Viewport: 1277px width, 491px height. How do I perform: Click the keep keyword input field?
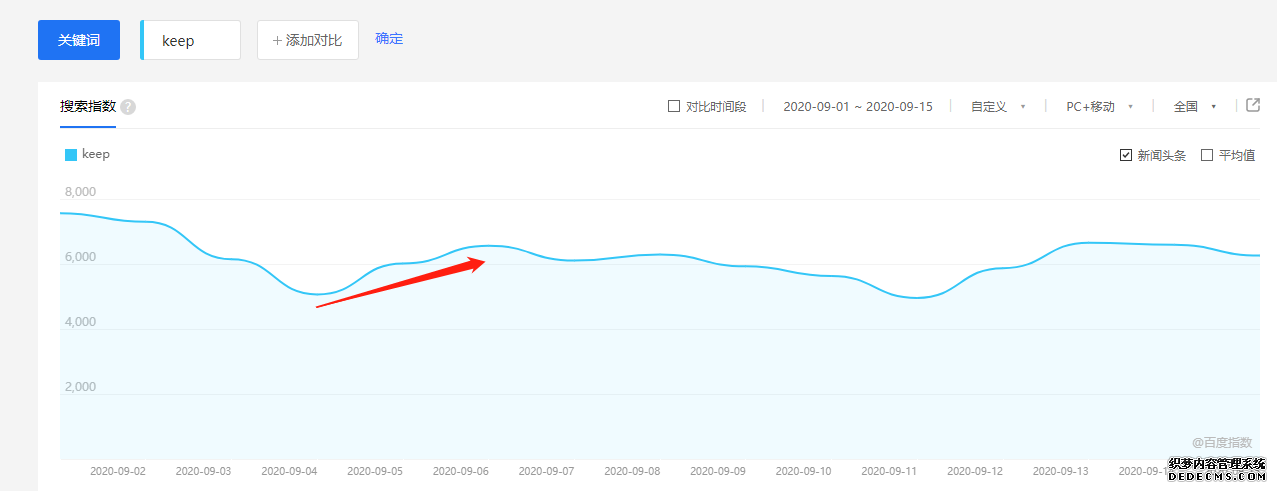pos(192,40)
